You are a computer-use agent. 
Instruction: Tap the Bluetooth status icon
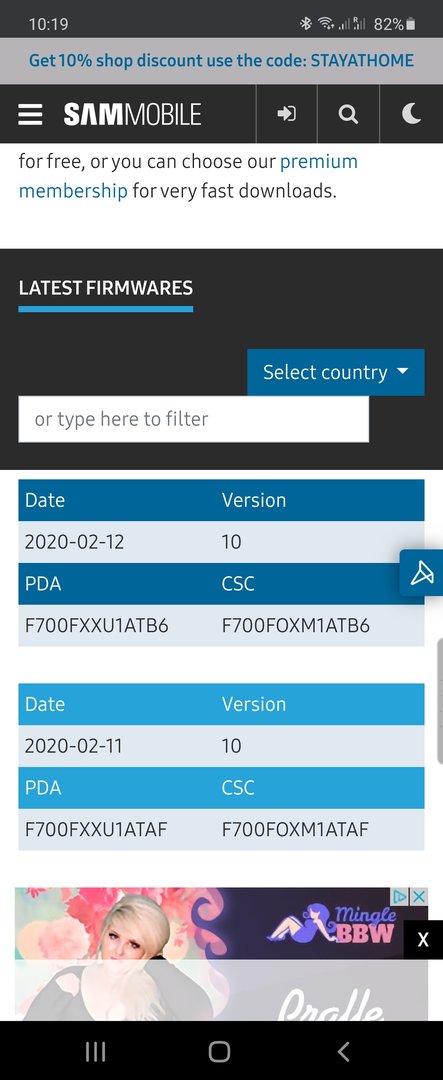(306, 24)
